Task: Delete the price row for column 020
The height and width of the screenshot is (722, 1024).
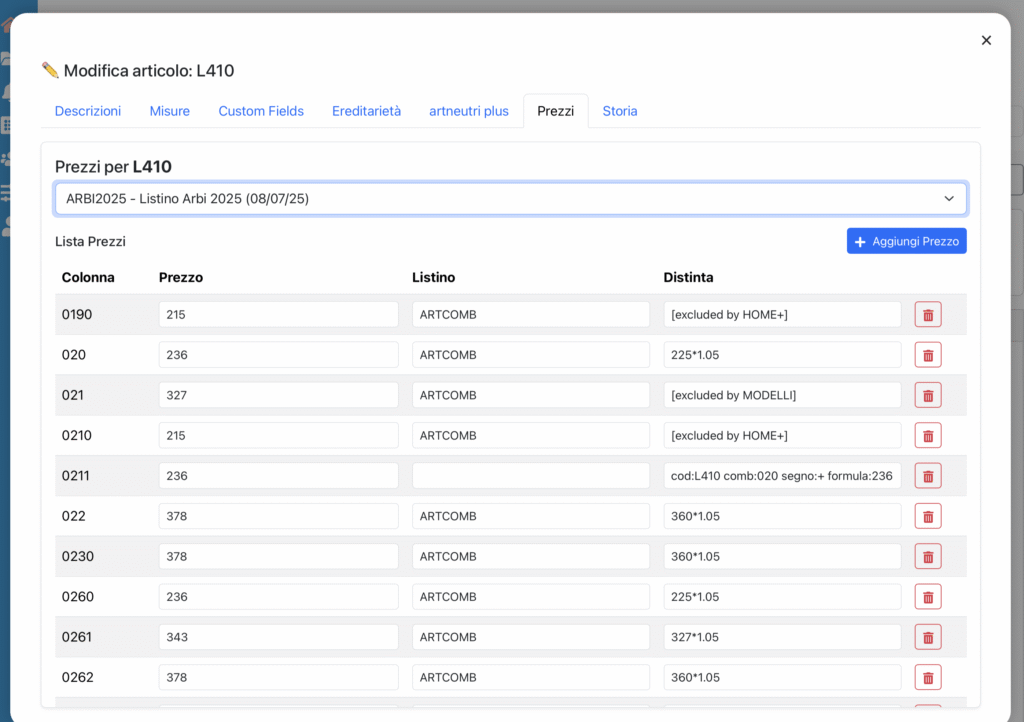Action: 927,355
